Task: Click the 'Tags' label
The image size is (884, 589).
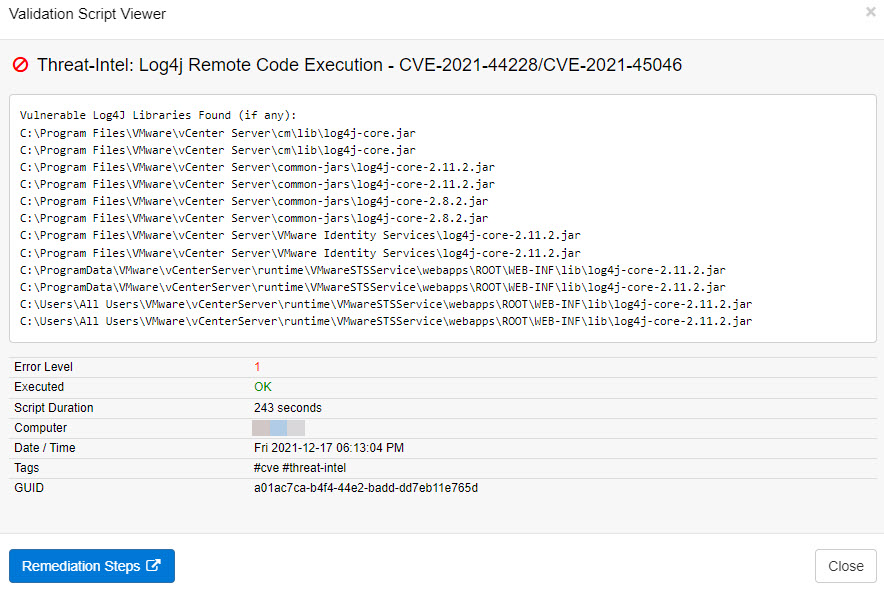Action: (x=26, y=468)
